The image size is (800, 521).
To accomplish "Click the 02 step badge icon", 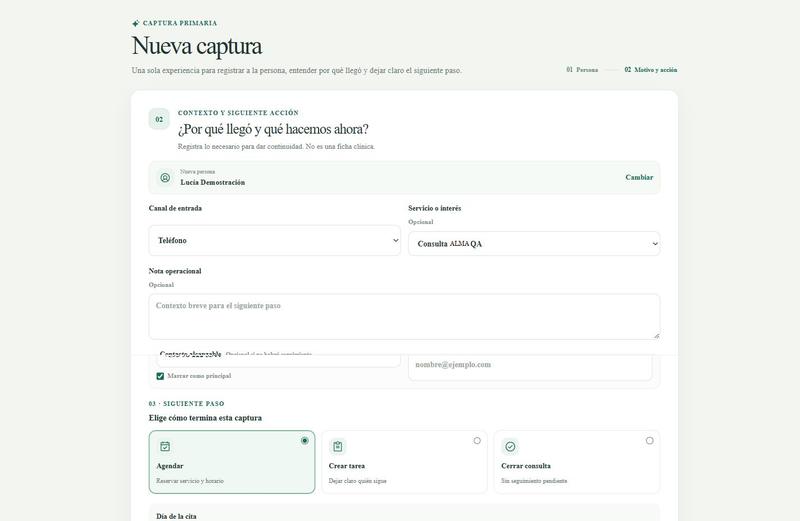I will tap(159, 119).
